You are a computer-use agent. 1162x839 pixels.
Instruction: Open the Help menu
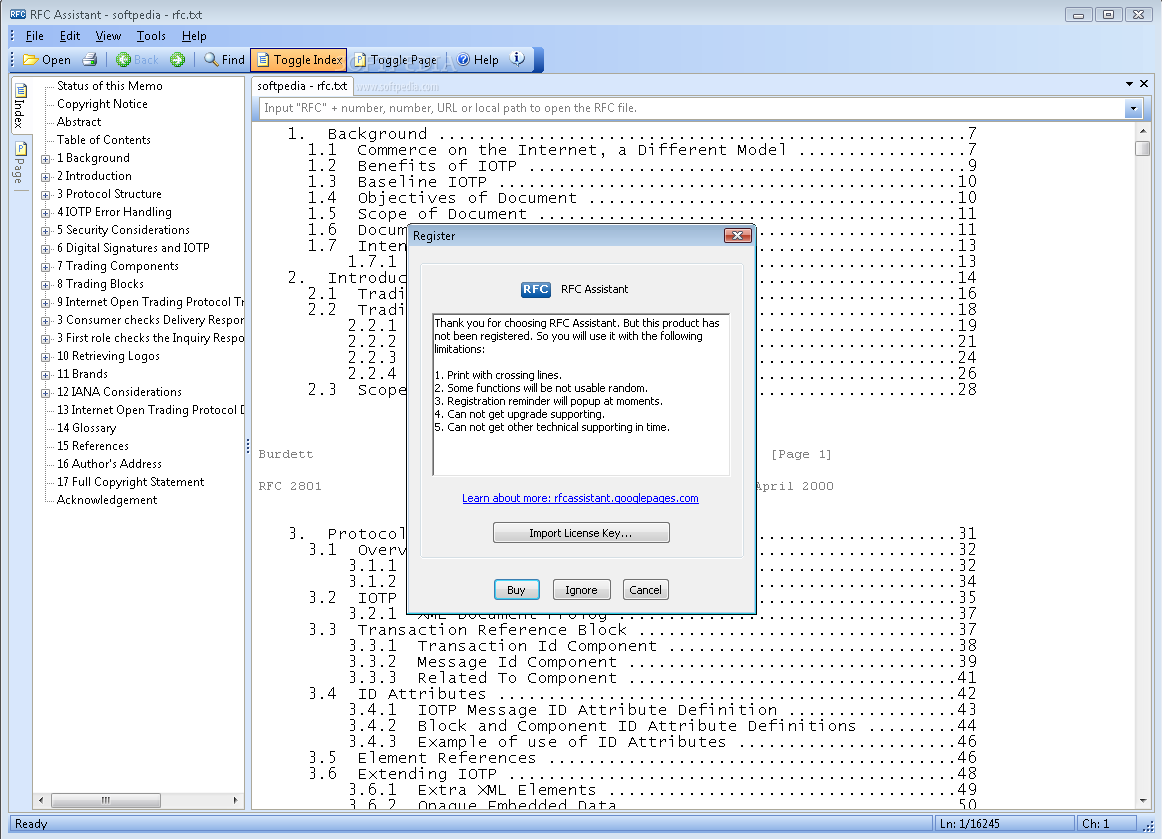193,36
